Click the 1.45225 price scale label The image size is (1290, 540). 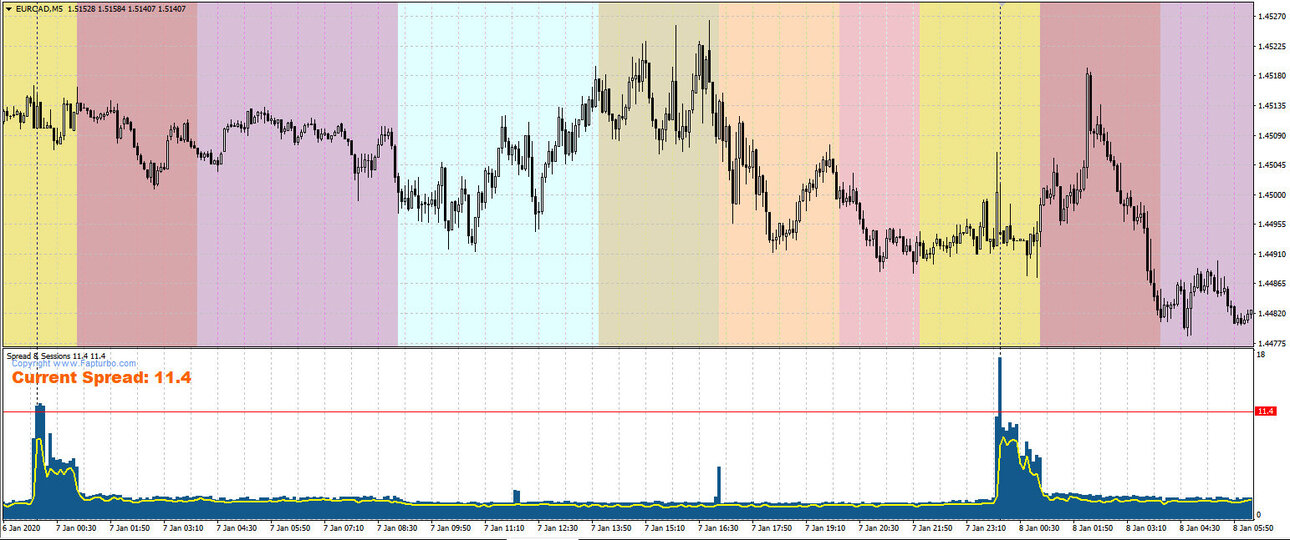(1272, 46)
